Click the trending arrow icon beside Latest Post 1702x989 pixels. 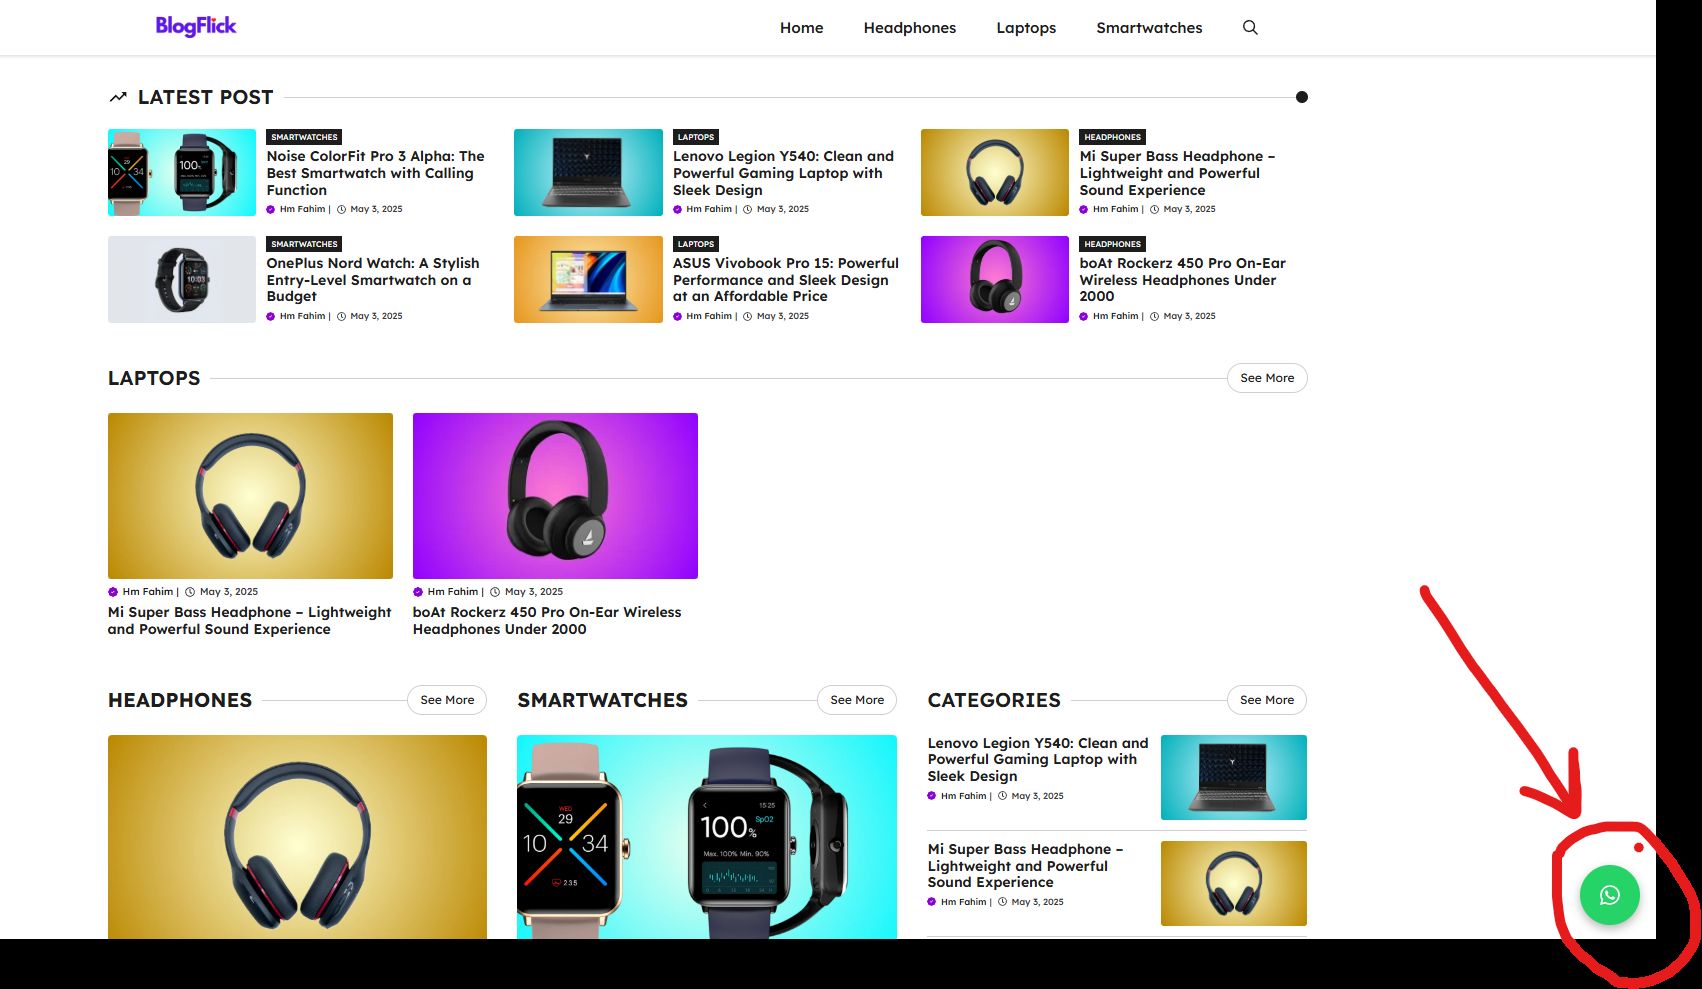pos(118,97)
